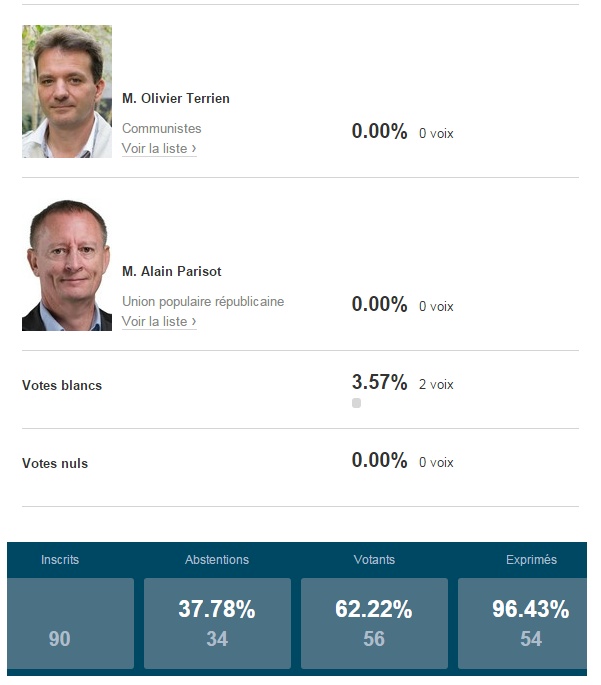601x685 pixels.
Task: Click the 3.57% blank votes percentage
Action: [380, 382]
